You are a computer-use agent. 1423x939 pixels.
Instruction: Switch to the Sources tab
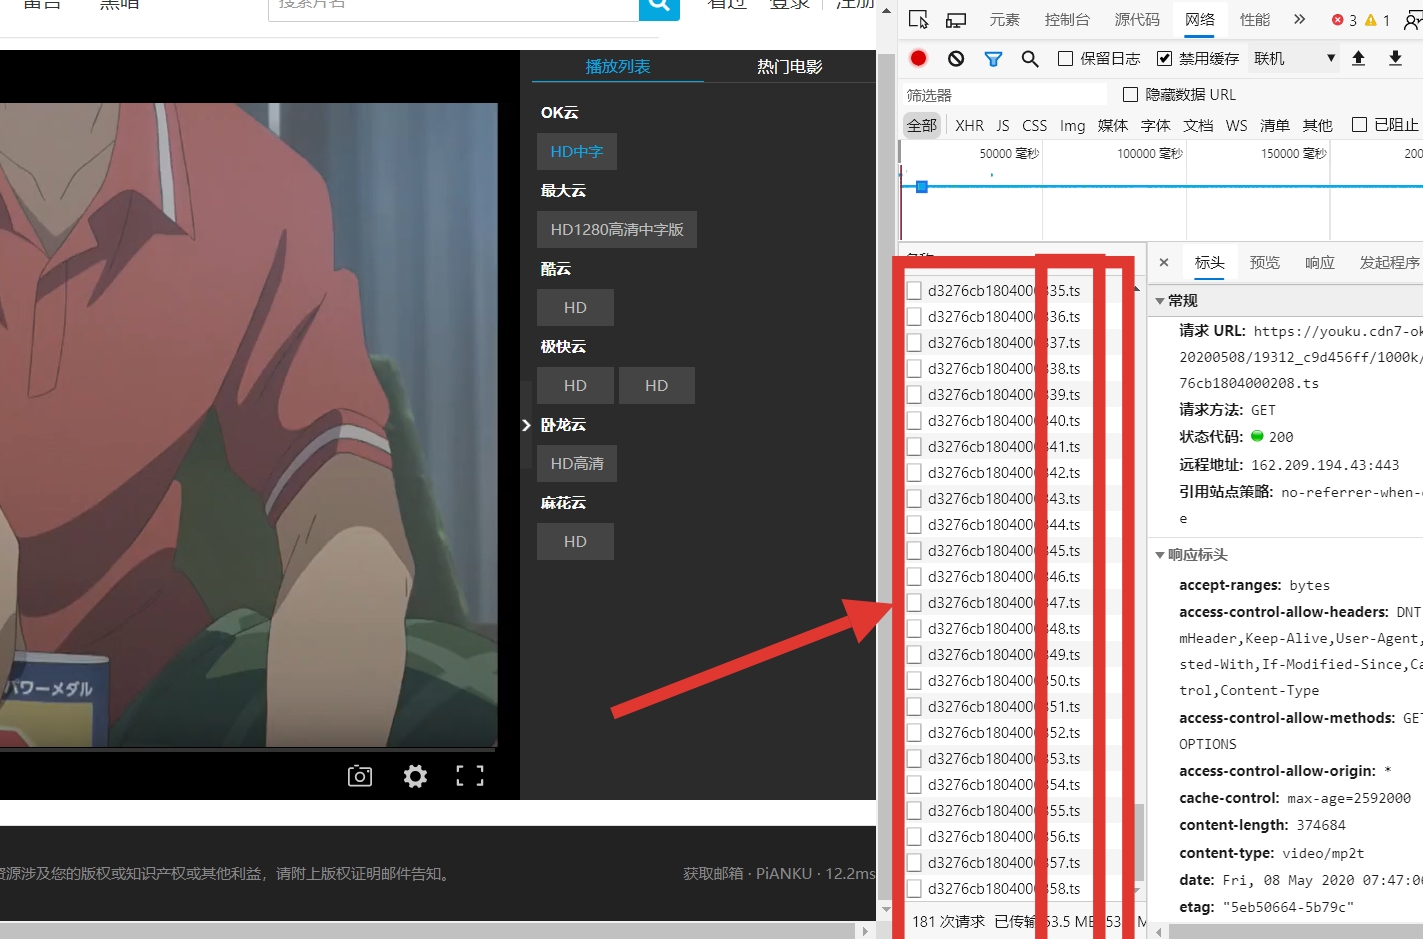[1137, 20]
